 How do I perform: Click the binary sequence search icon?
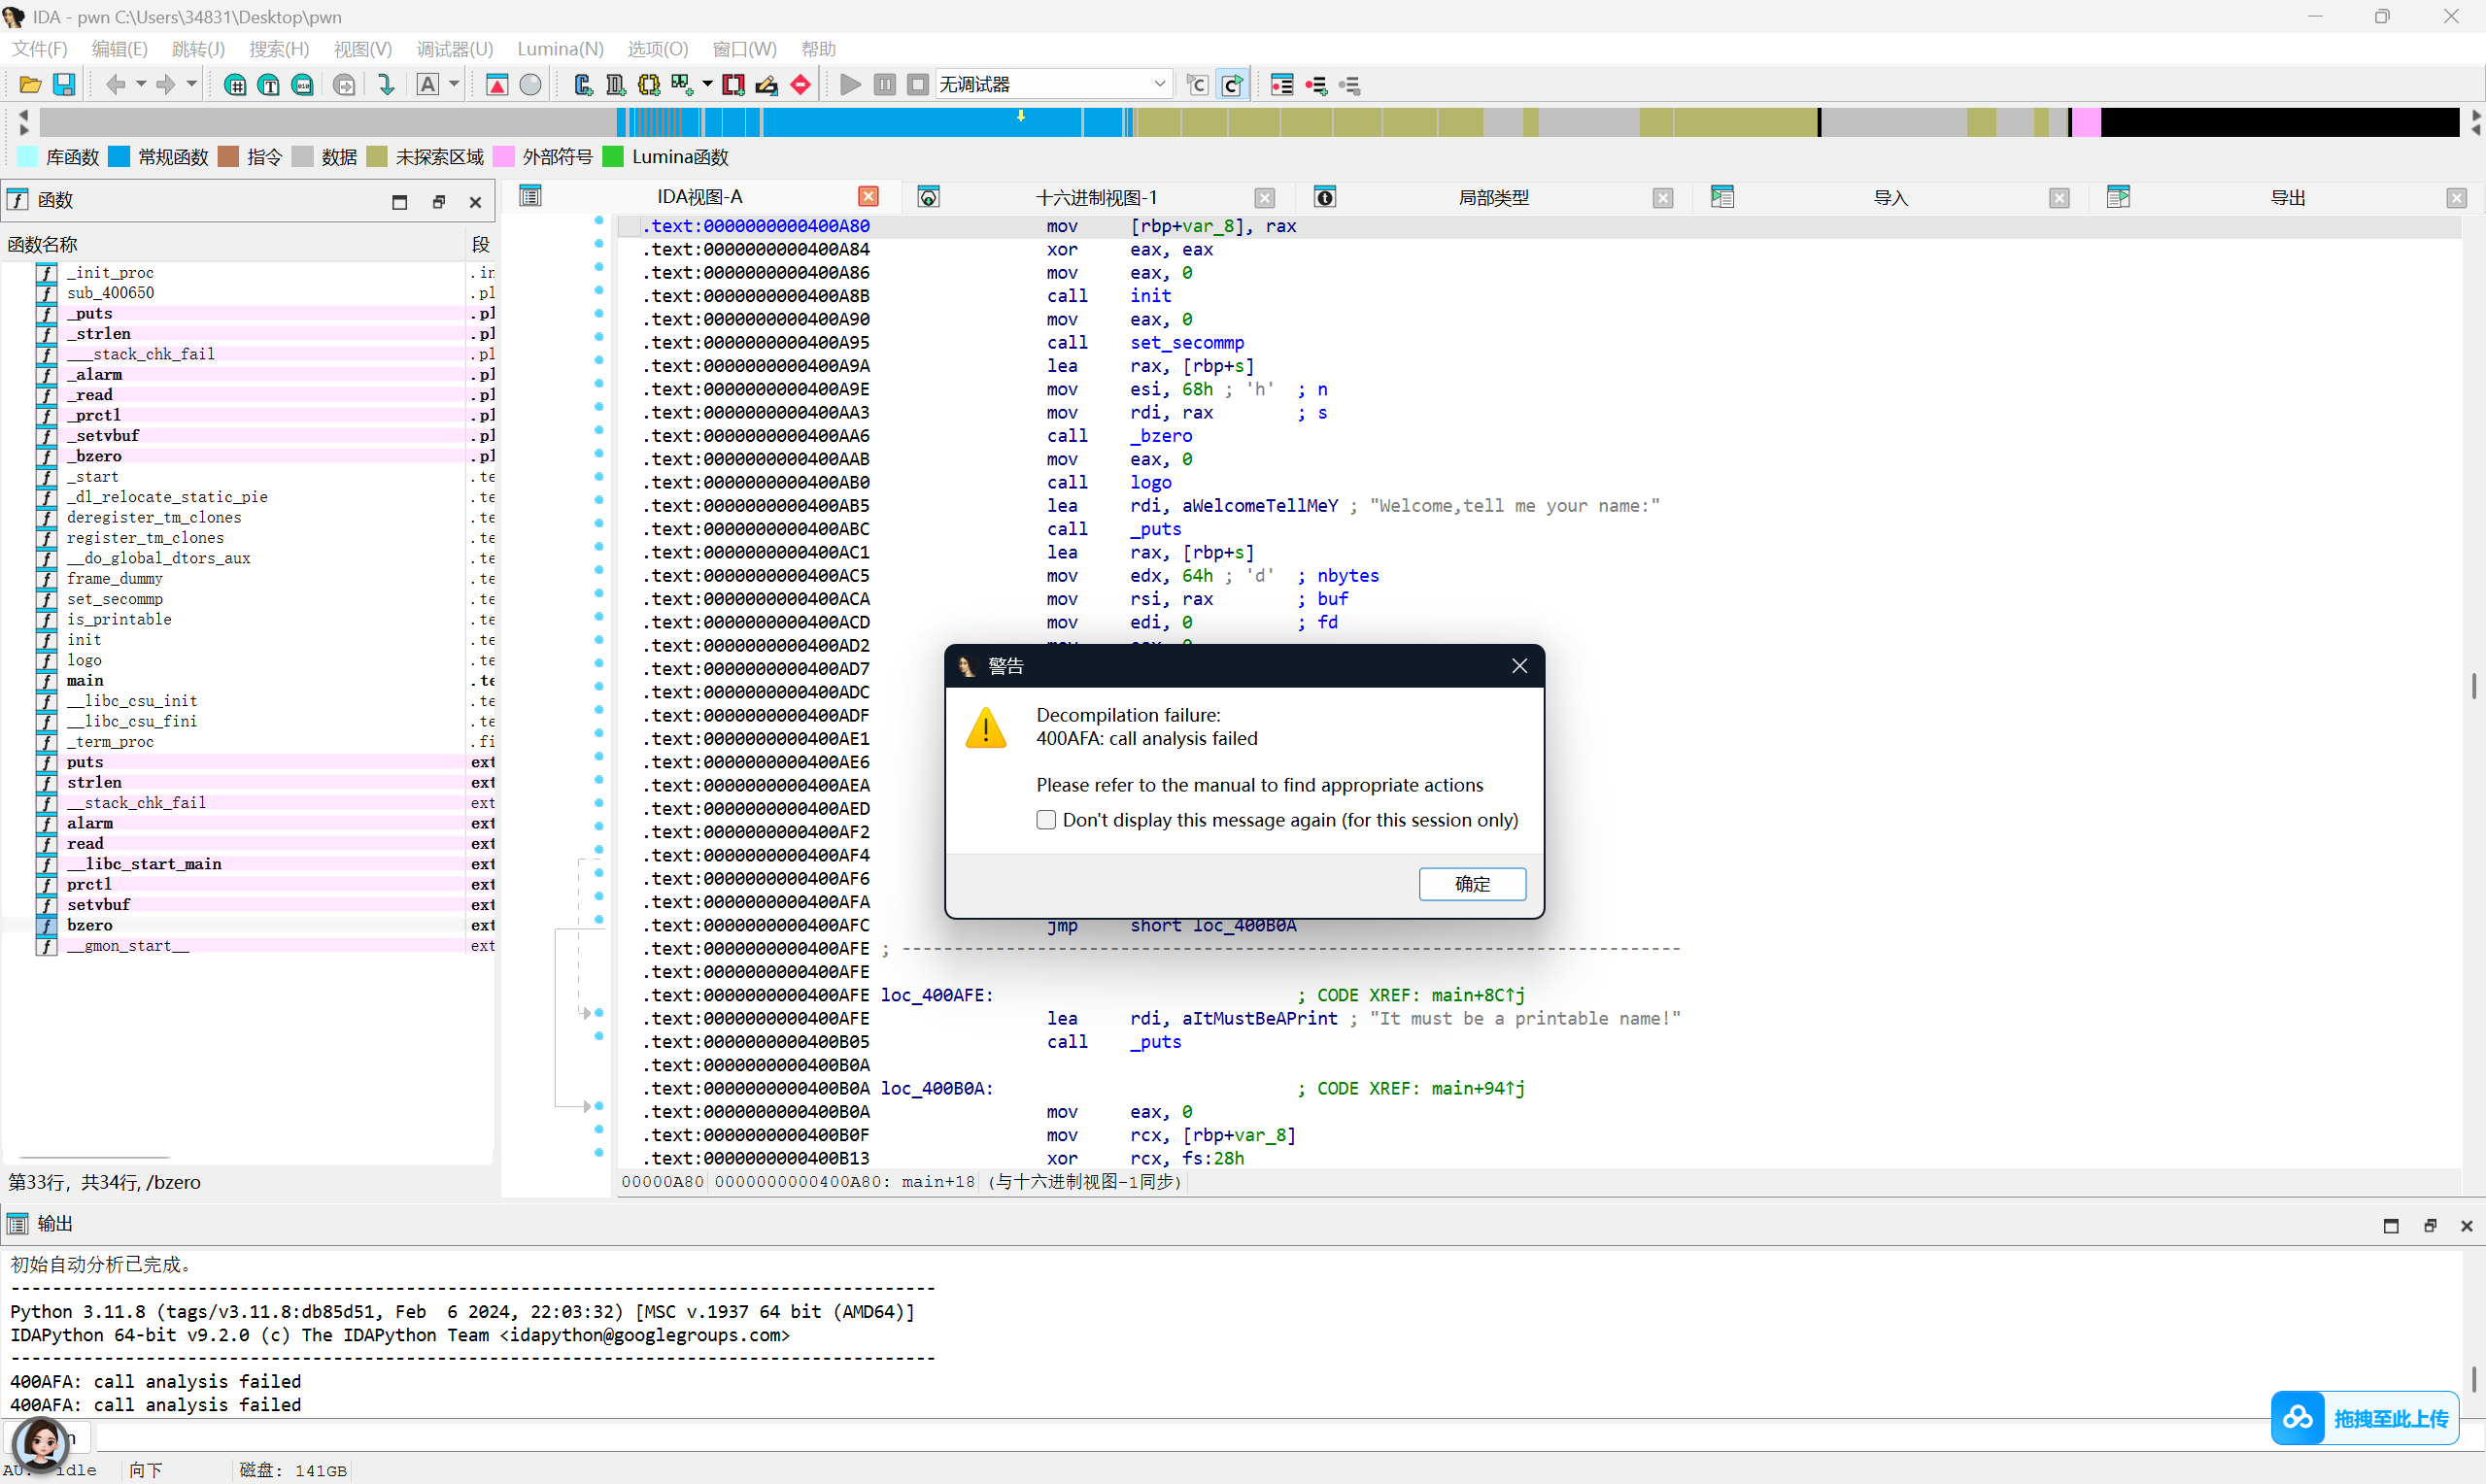coord(302,85)
